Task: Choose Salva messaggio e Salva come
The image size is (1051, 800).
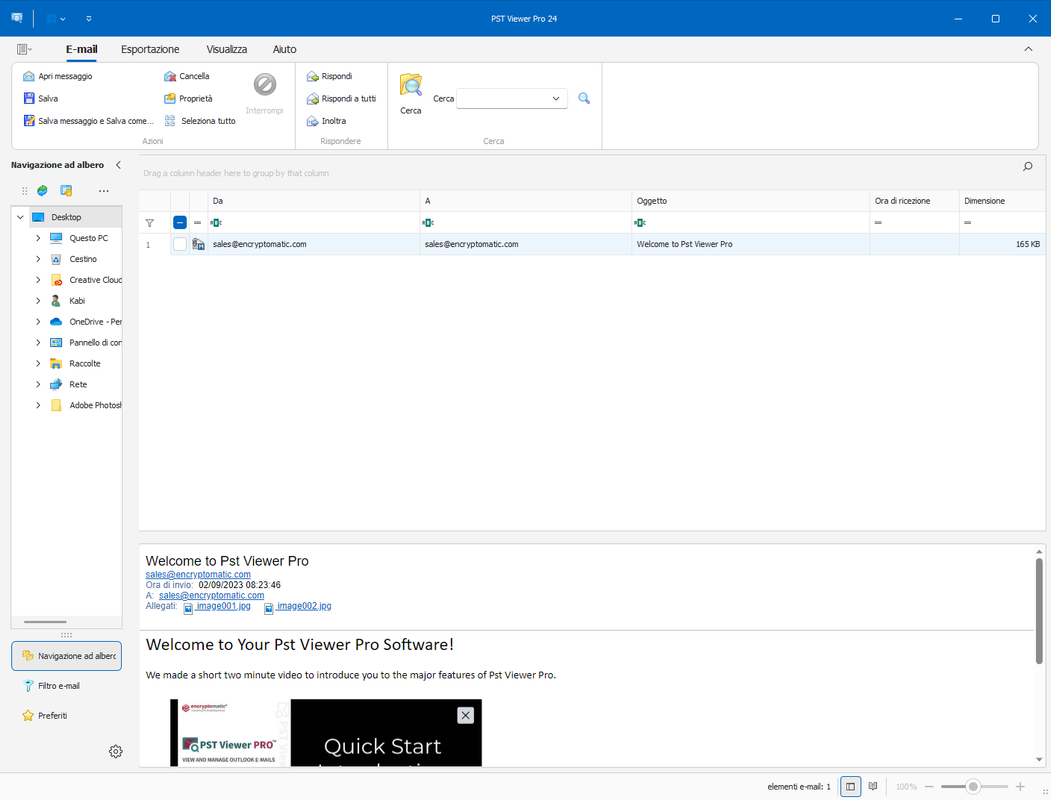Action: tap(88, 121)
